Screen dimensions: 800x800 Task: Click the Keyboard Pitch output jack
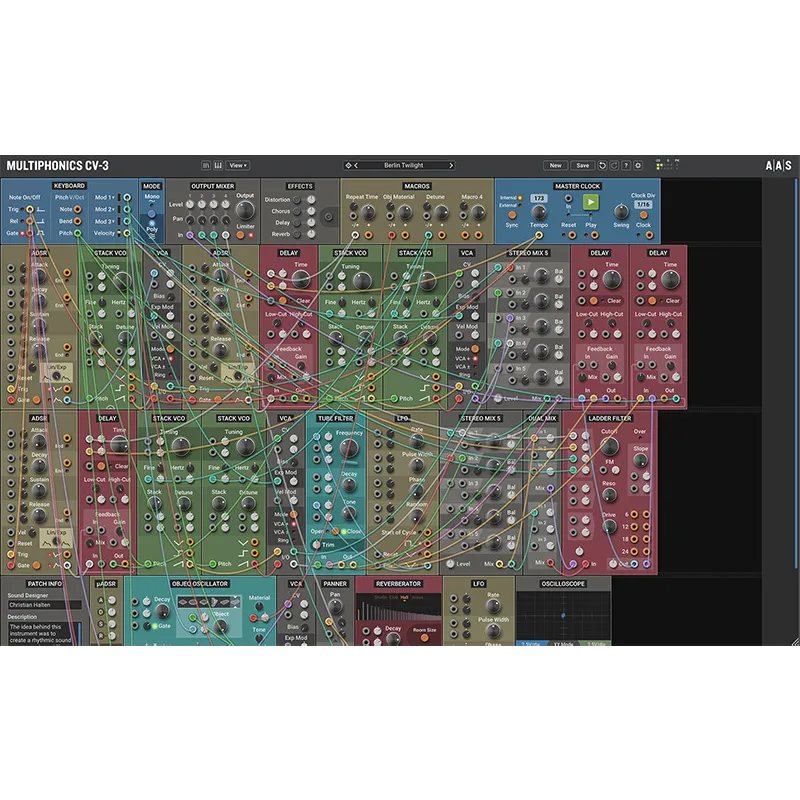[x=78, y=233]
